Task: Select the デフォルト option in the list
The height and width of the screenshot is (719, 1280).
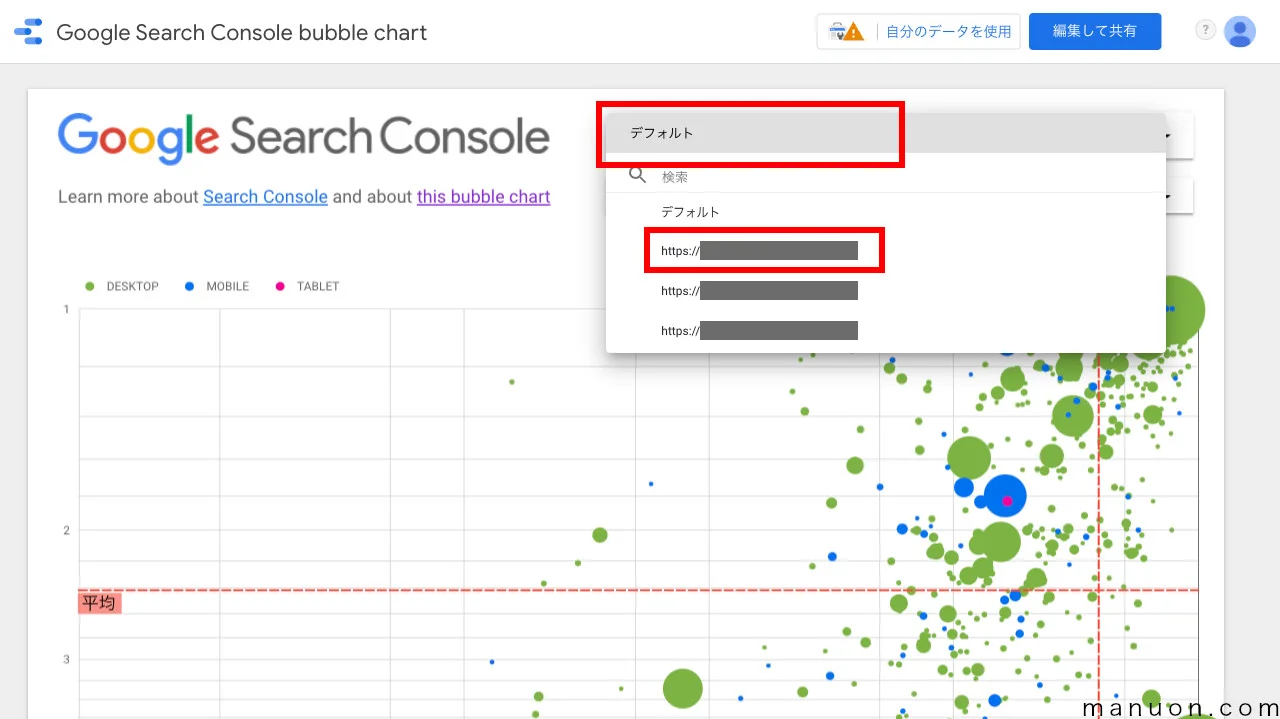Action: (x=690, y=212)
